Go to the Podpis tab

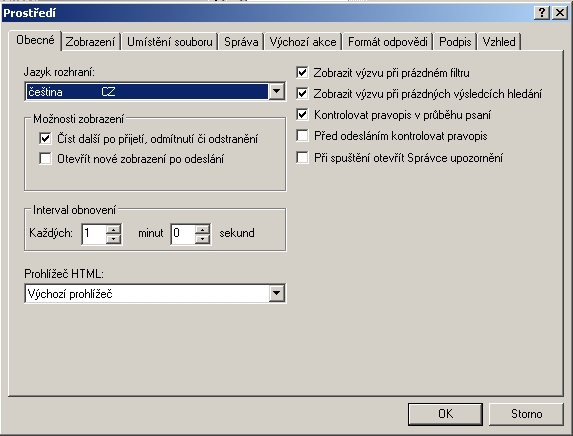(455, 42)
